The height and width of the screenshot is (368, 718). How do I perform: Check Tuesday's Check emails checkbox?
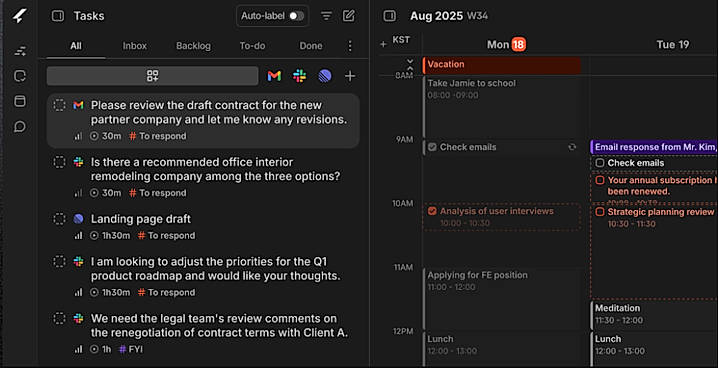pos(600,162)
